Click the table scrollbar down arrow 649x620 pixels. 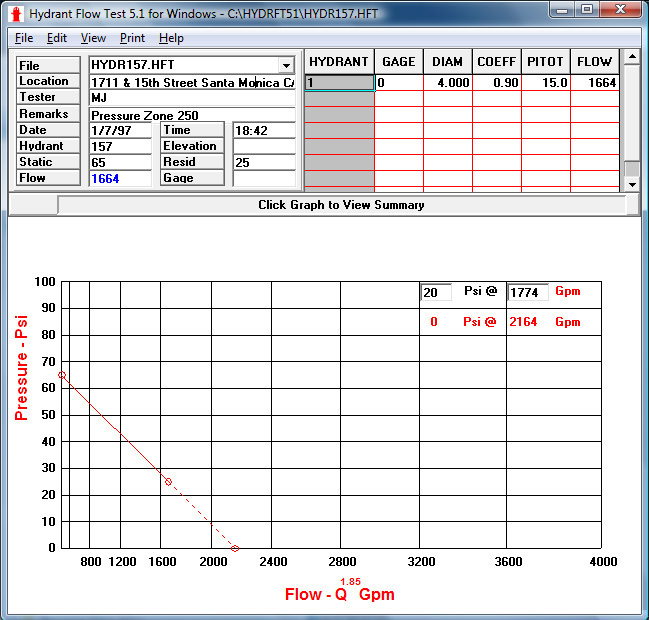pos(632,185)
